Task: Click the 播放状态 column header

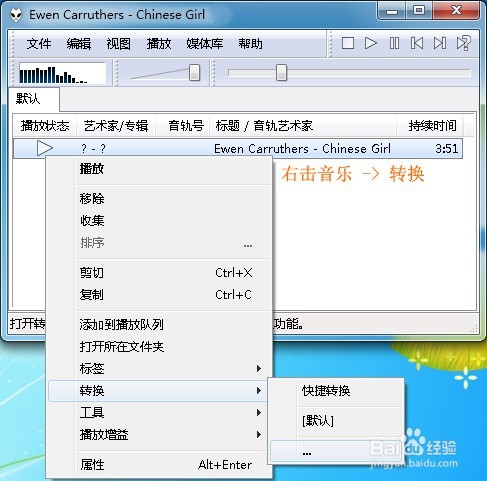Action: (x=45, y=126)
